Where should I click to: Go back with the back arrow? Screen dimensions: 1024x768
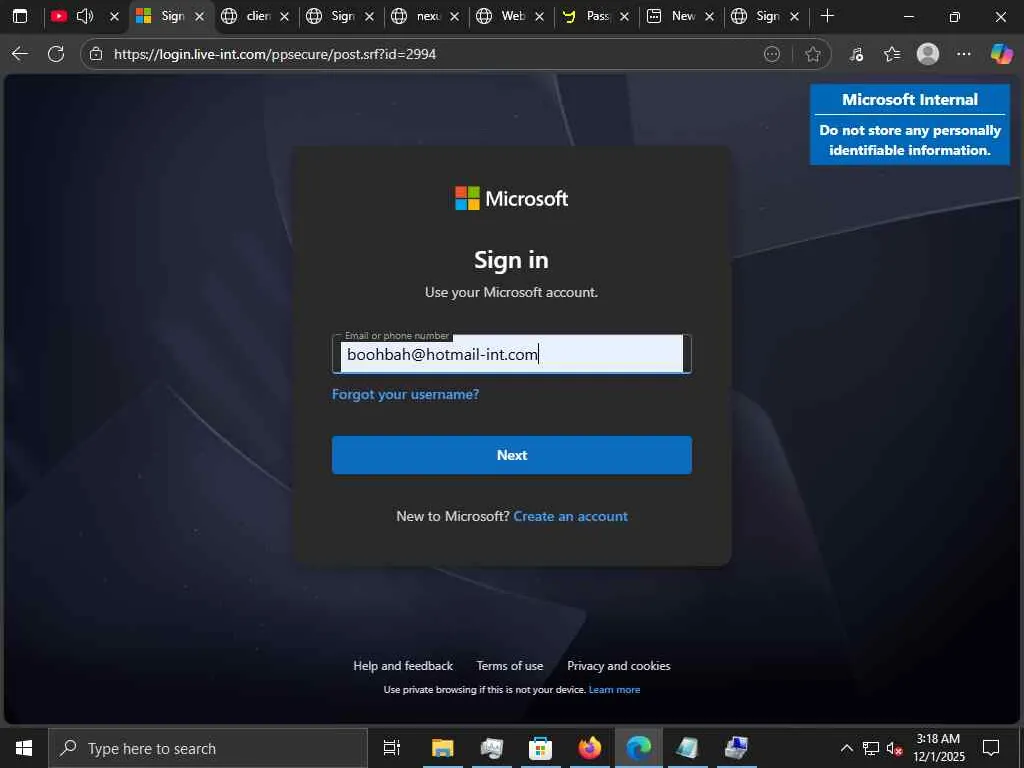click(x=20, y=54)
